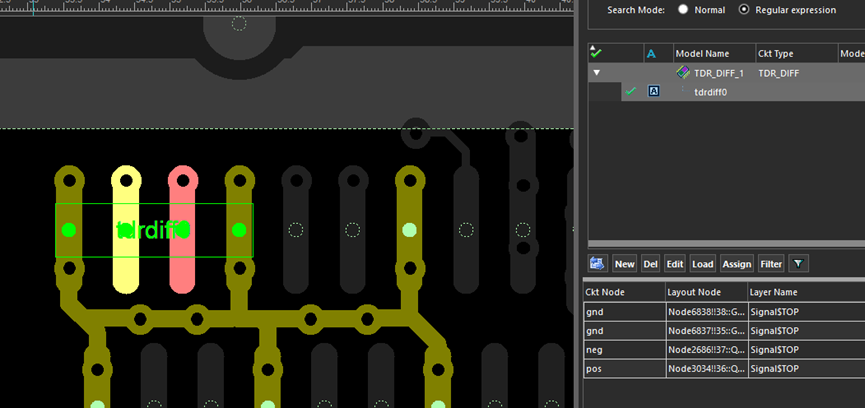Select the TDR_DIFF_1 model name
This screenshot has height=408, width=865.
(719, 73)
